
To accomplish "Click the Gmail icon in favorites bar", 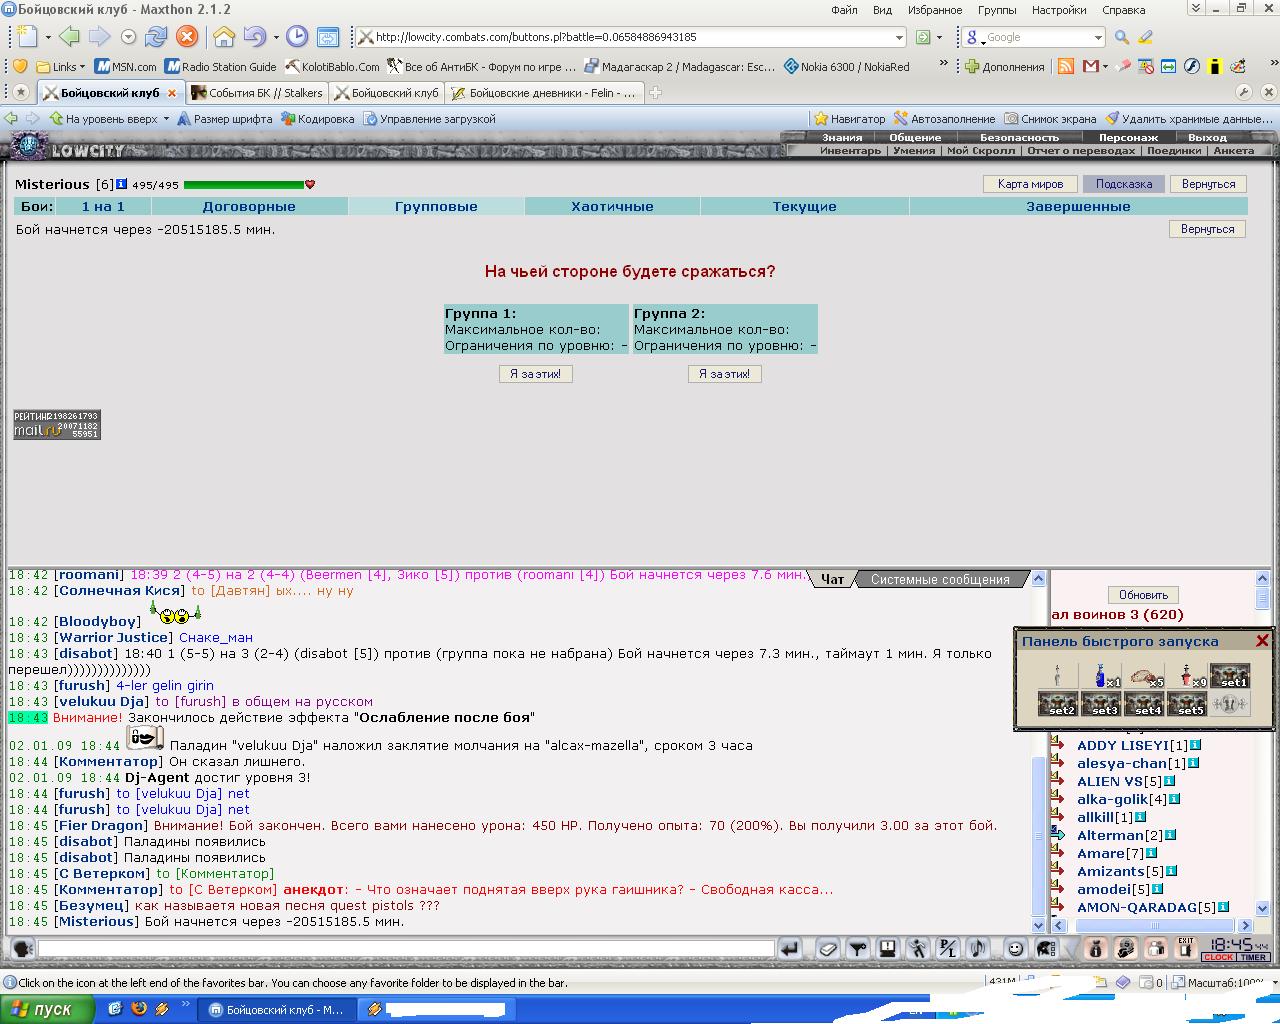I will [1091, 66].
